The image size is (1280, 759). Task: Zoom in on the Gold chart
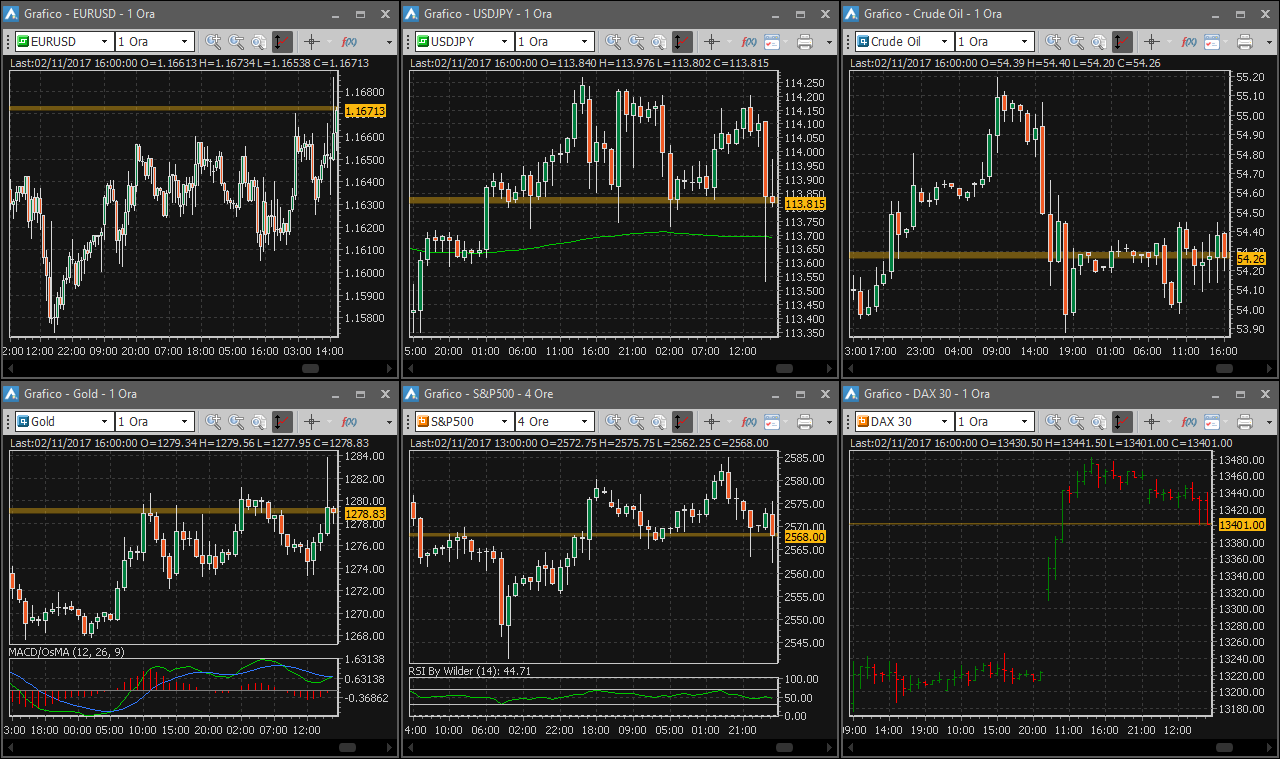213,422
